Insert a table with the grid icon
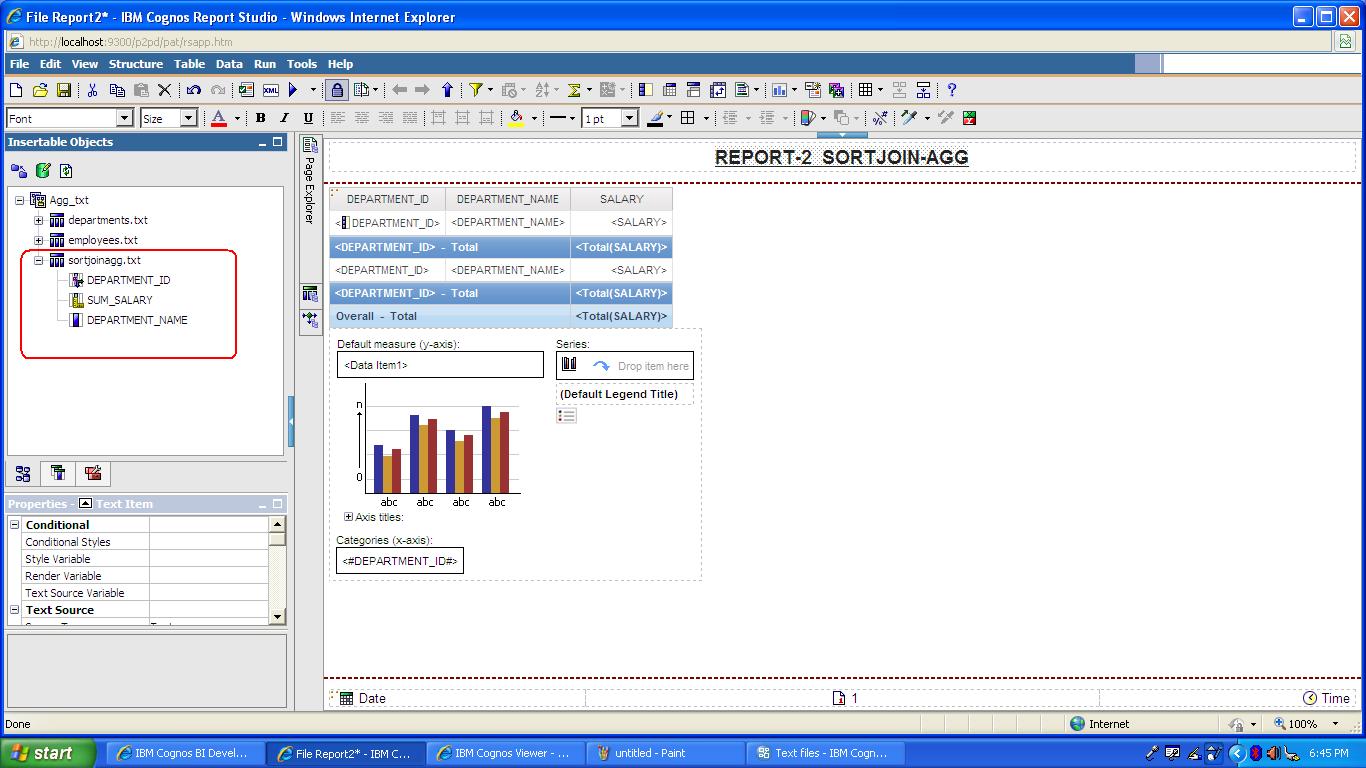The width and height of the screenshot is (1366, 768). pyautogui.click(x=866, y=90)
